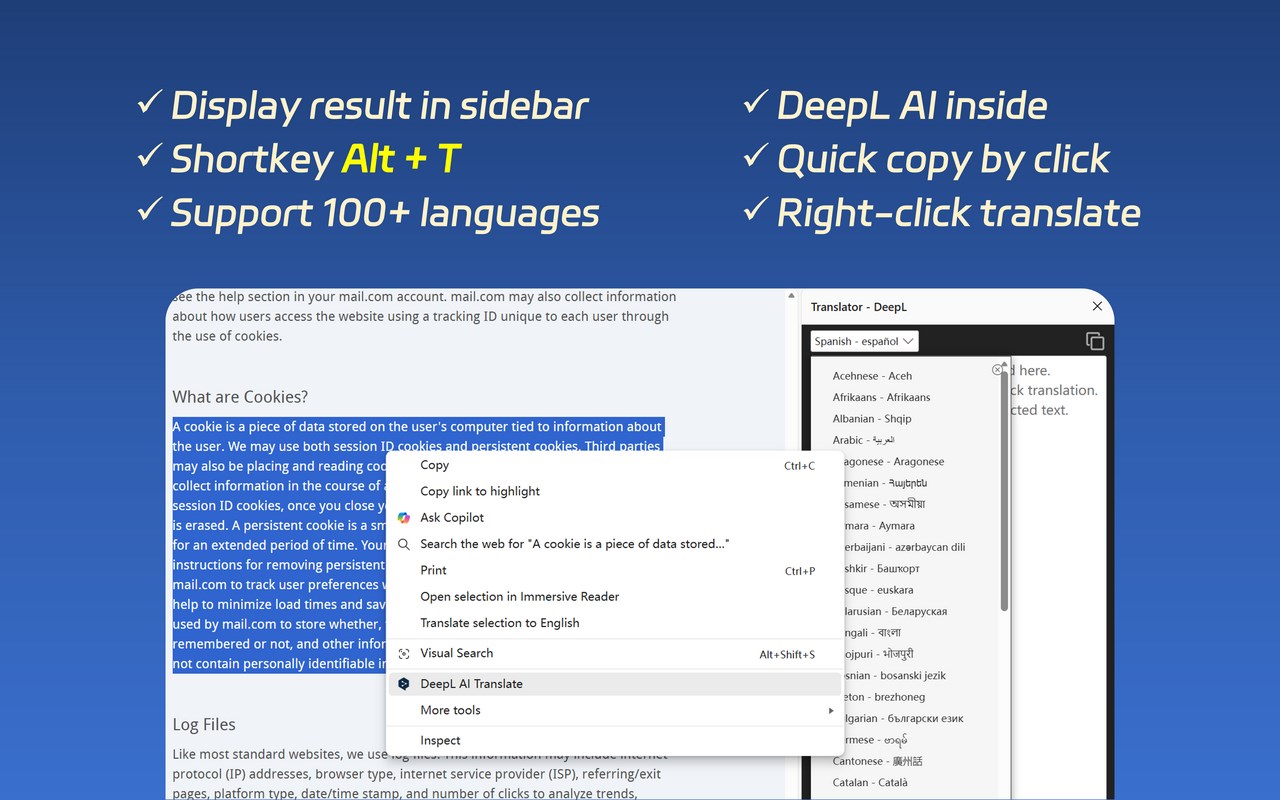
Task: Click Translate selection to English
Action: (x=501, y=622)
